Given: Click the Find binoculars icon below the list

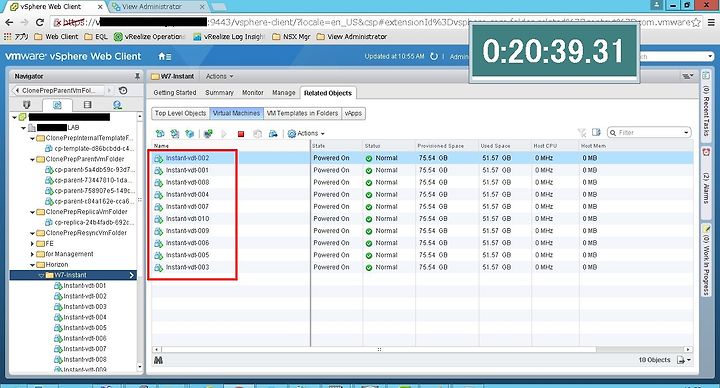Looking at the screenshot, I should (x=158, y=360).
